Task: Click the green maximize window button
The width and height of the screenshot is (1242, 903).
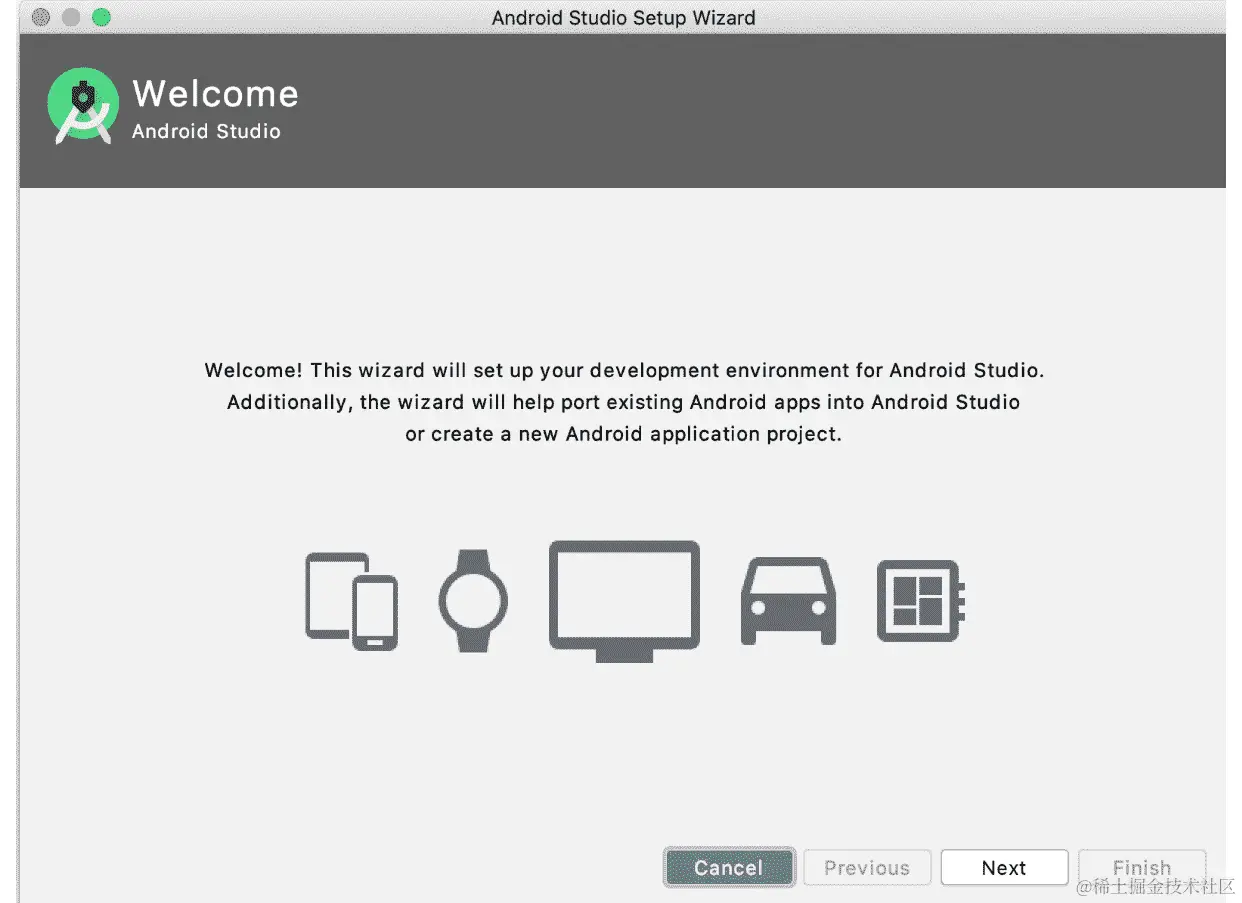Action: coord(101,17)
